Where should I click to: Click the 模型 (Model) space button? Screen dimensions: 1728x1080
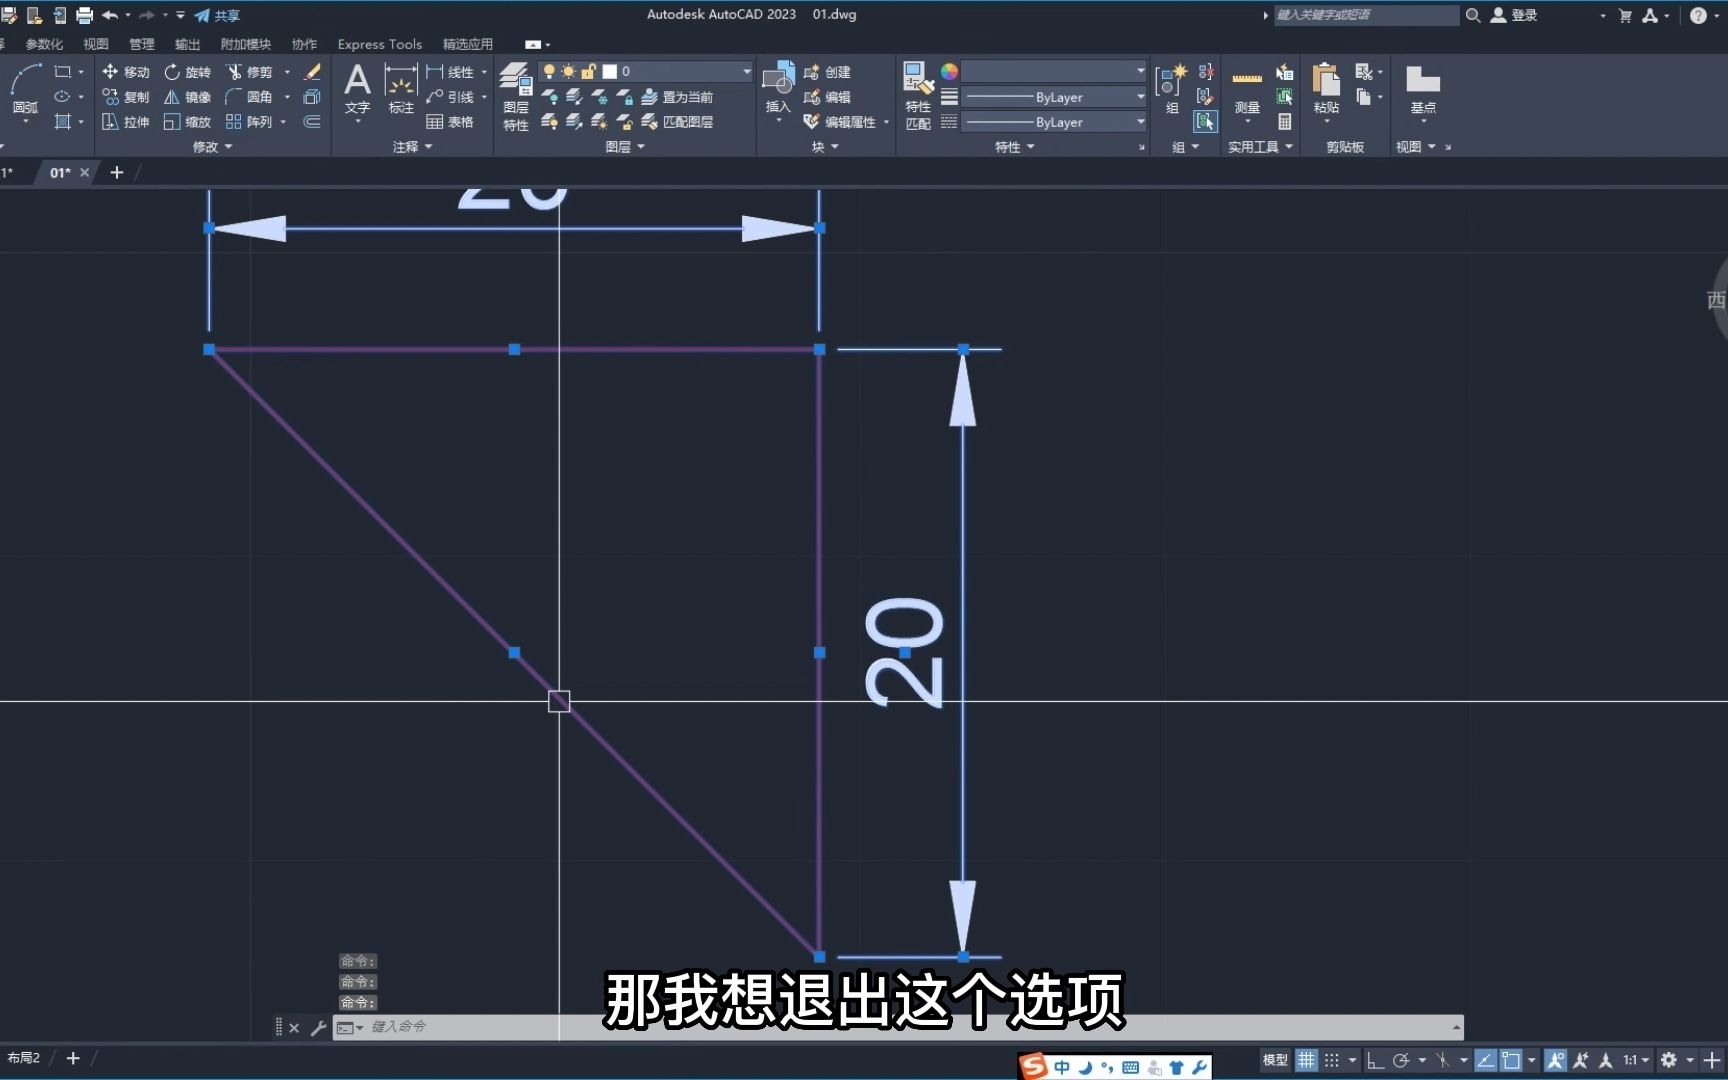(x=1275, y=1060)
